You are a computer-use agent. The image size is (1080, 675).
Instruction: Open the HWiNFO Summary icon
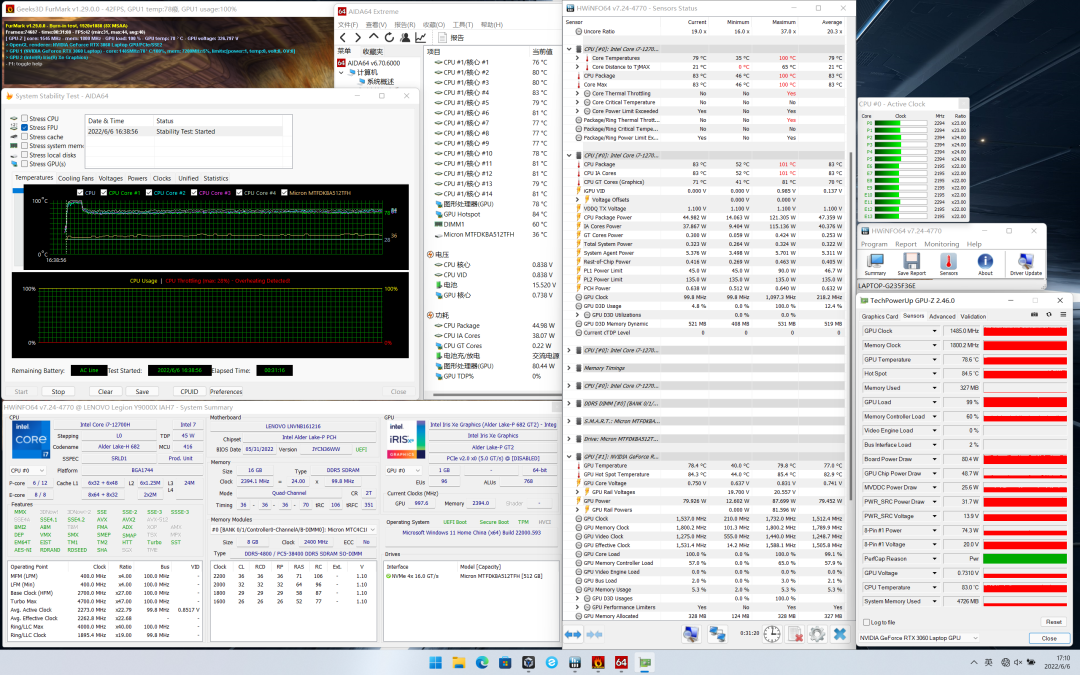pos(875,263)
